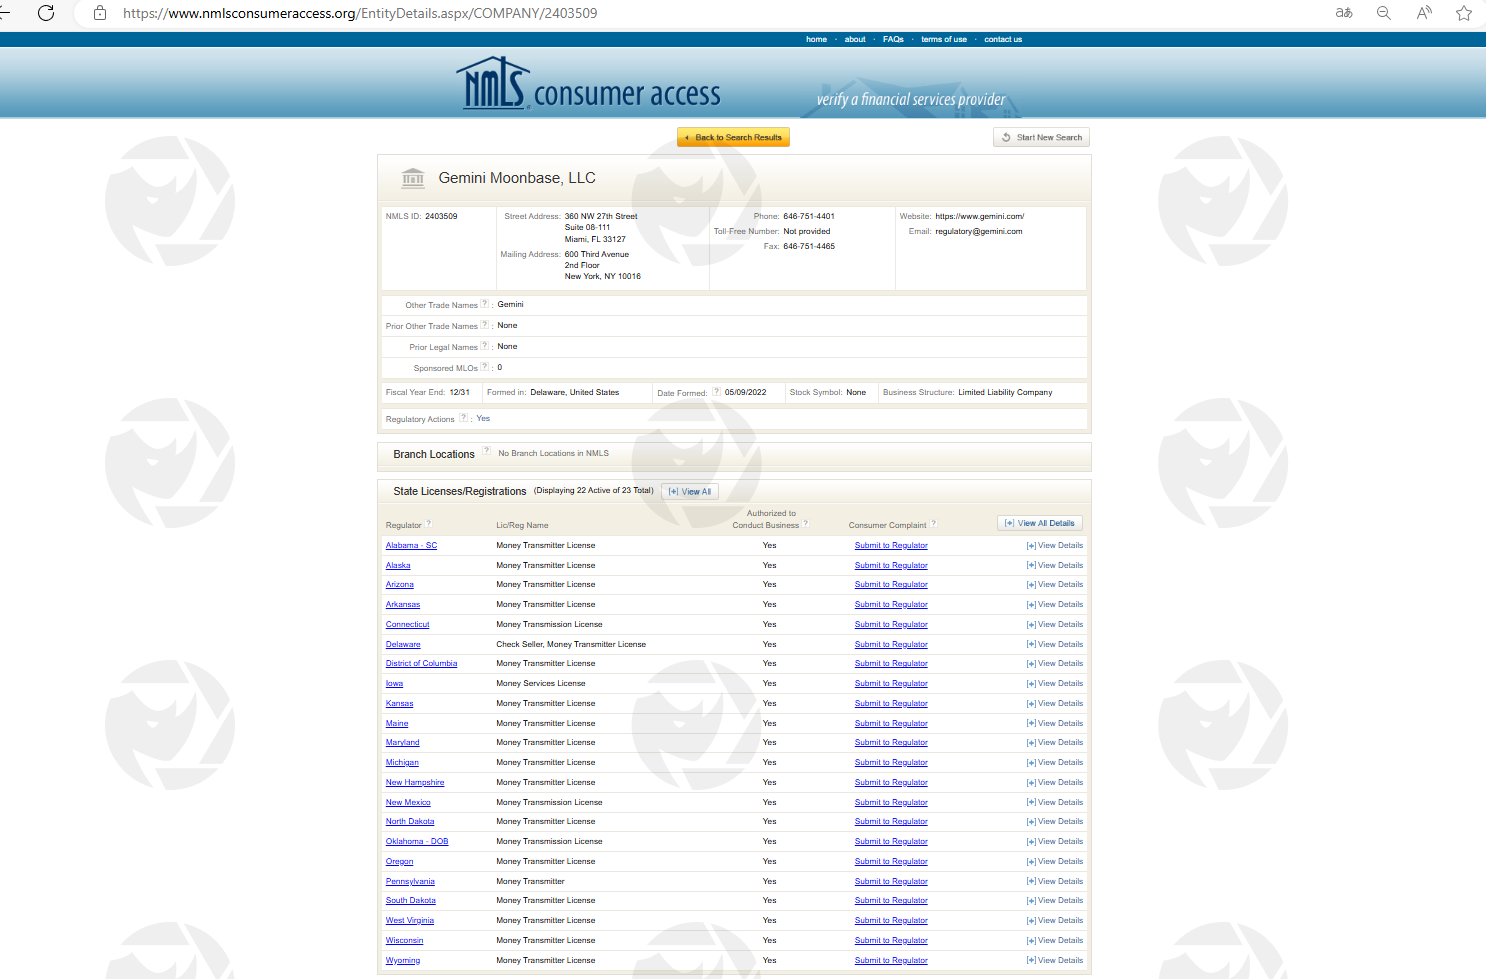Viewport: 1486px width, 979px height.
Task: Click help icon beside Regulatory Actions
Action: 463,418
